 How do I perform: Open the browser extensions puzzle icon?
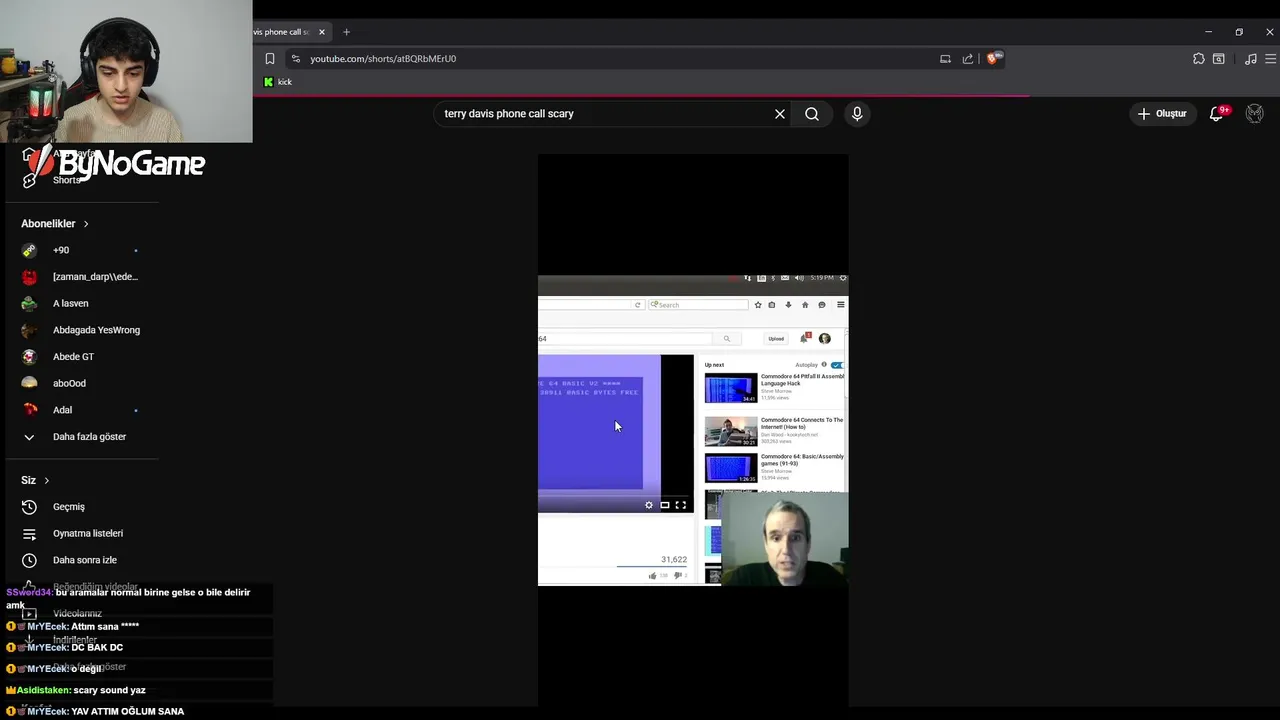[1198, 59]
